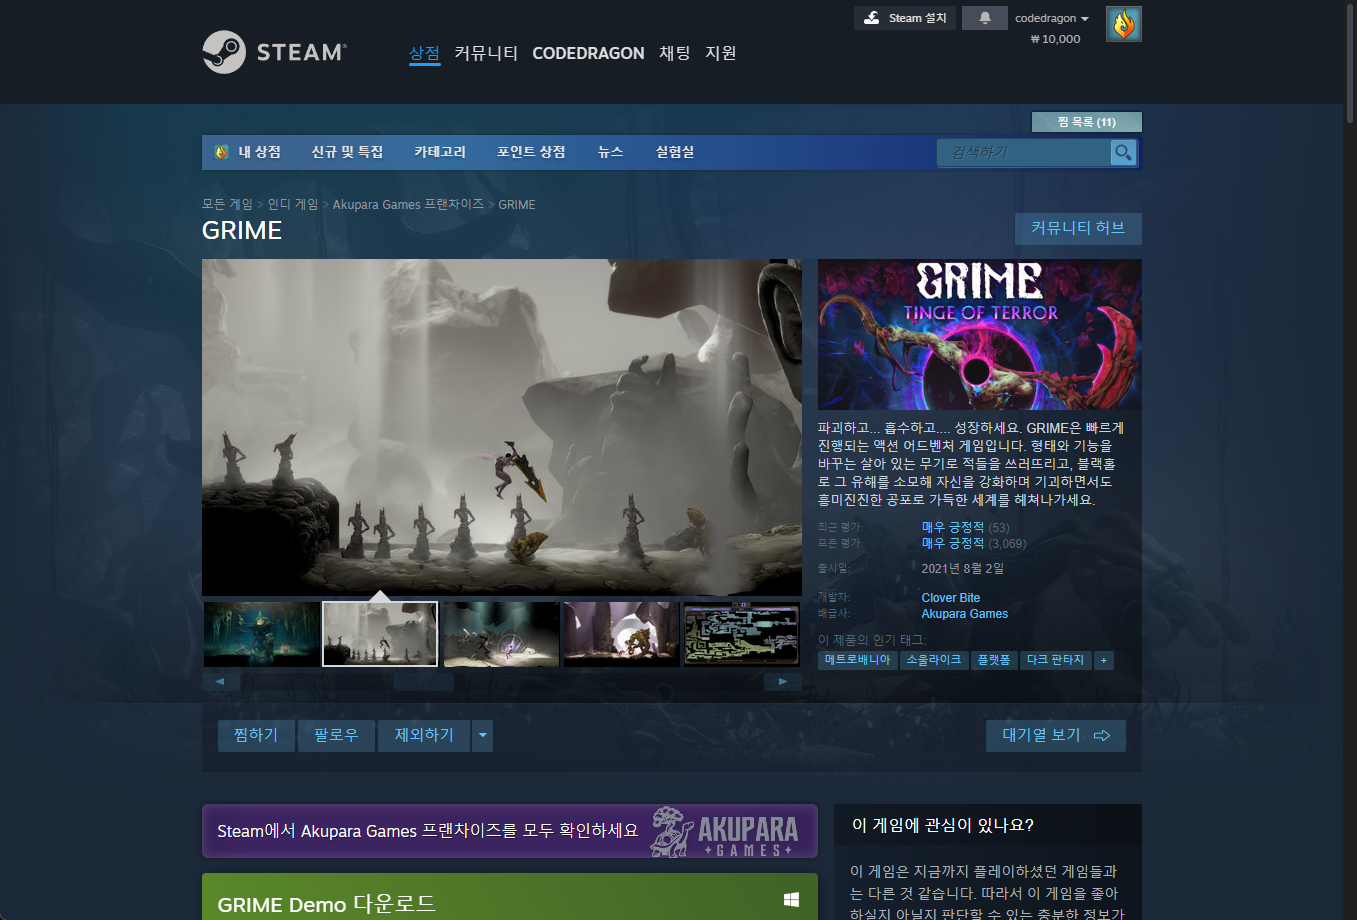Image resolution: width=1357 pixels, height=920 pixels.
Task: Click the + button for more tags
Action: pyautogui.click(x=1104, y=660)
